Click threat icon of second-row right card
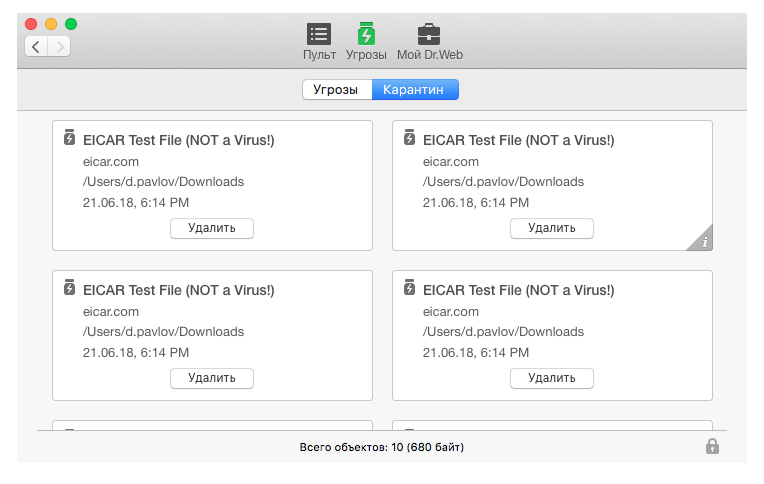 [409, 288]
